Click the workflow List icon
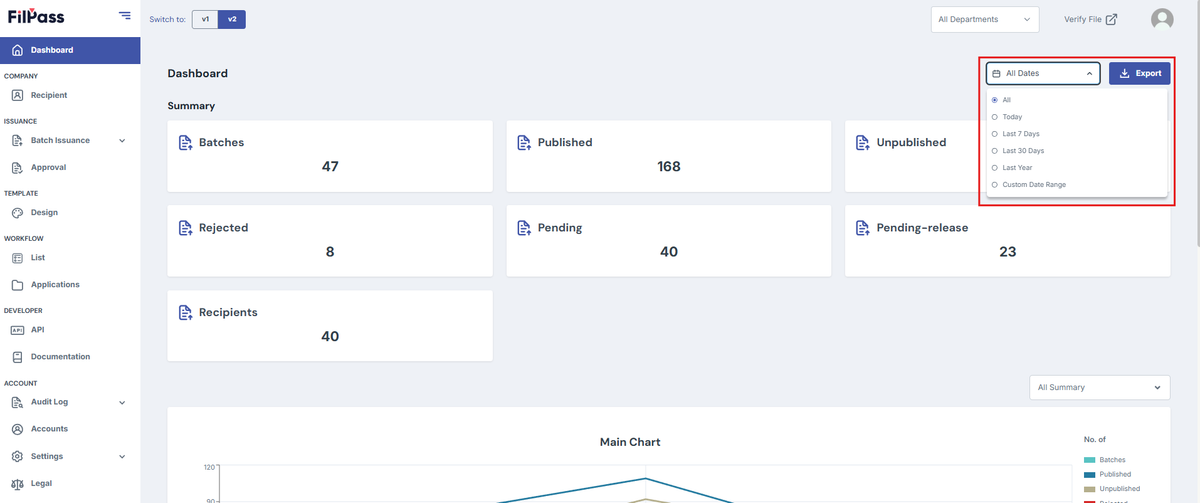The height and width of the screenshot is (503, 1200). tap(17, 257)
